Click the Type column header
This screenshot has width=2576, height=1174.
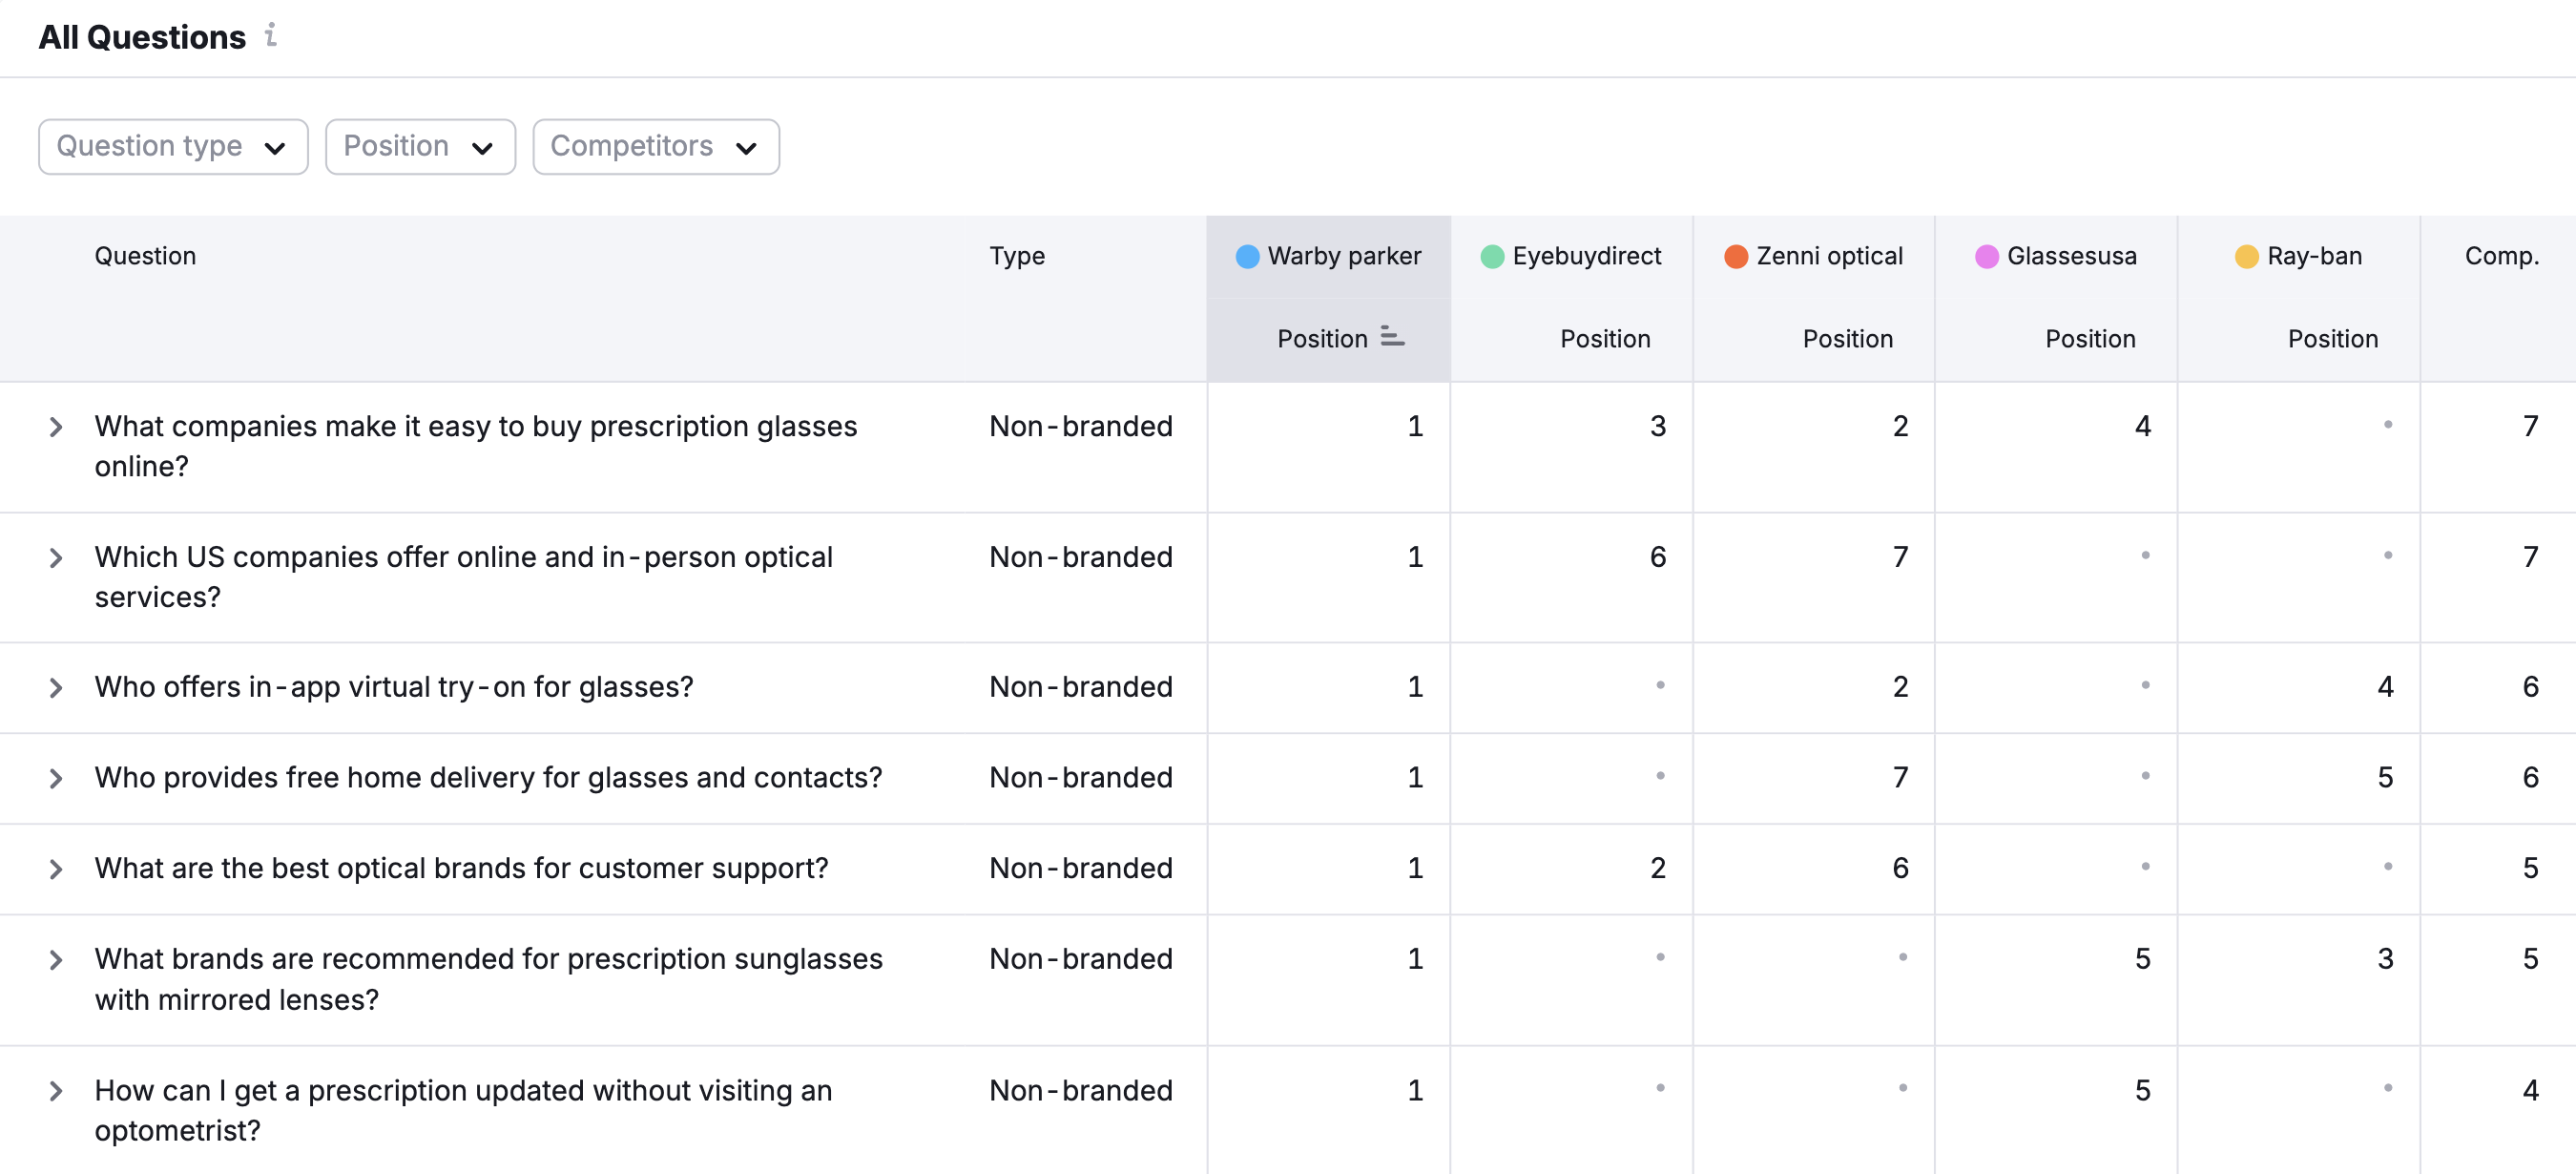[1017, 256]
